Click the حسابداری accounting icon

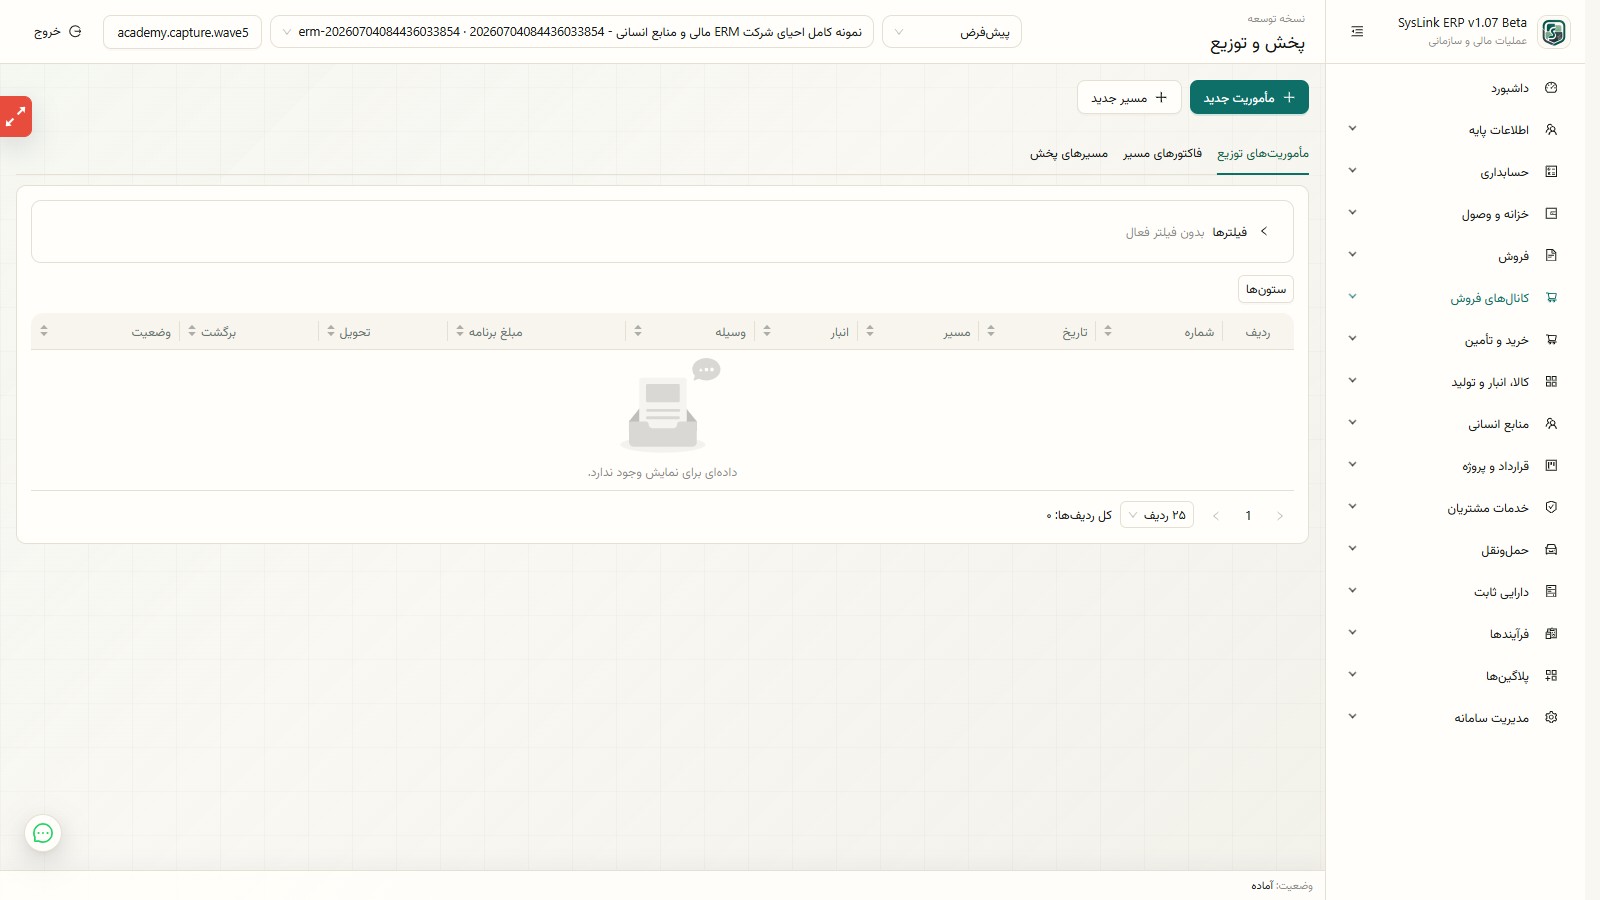[x=1551, y=172]
